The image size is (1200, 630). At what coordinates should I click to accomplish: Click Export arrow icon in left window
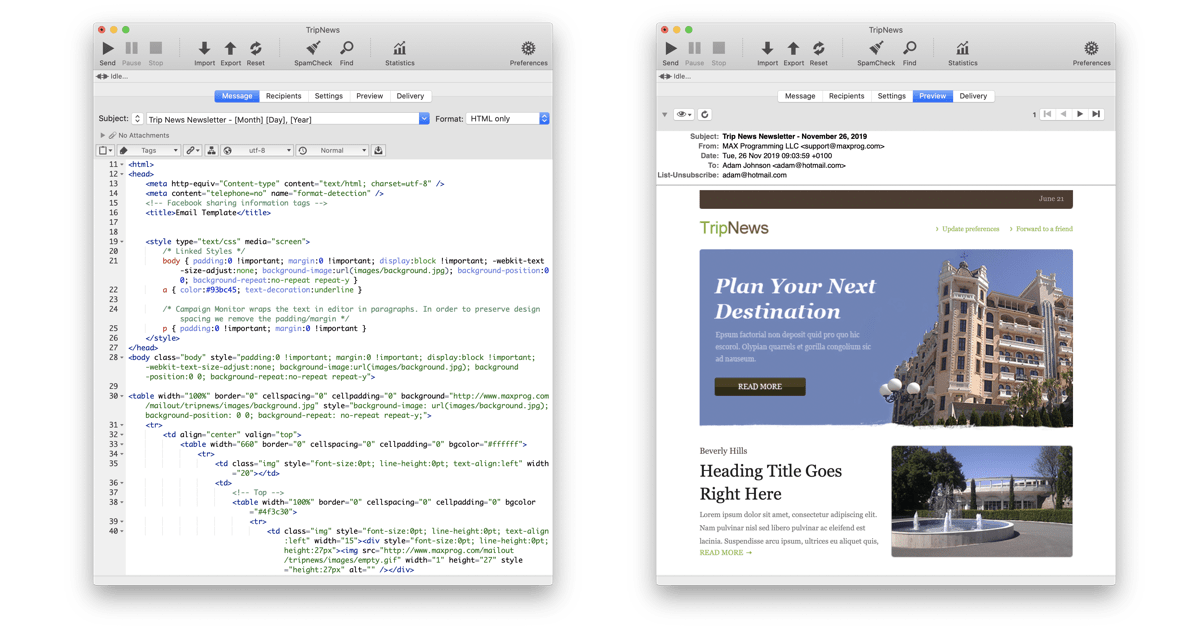click(x=230, y=48)
